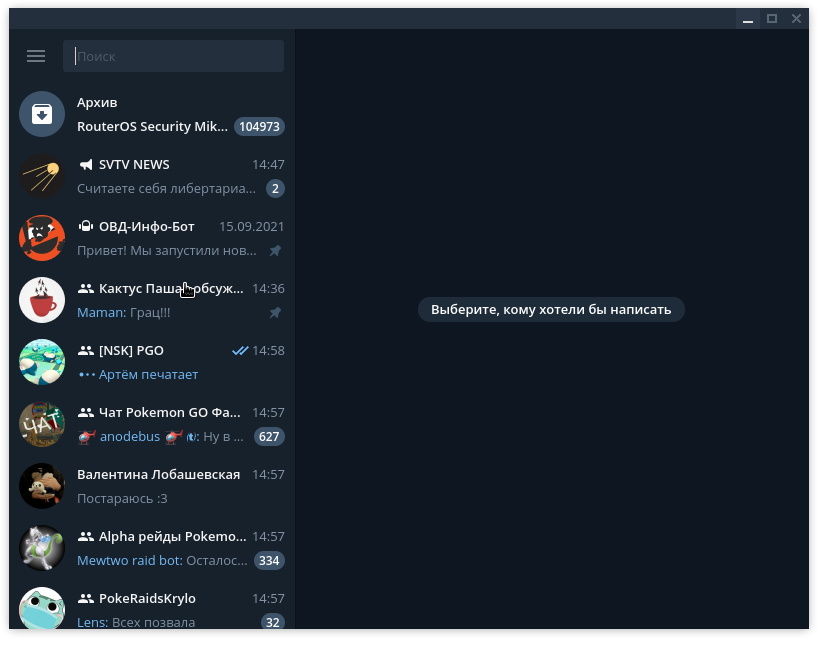
Task: Click the 104973 unread badge on Архив
Action: pyautogui.click(x=259, y=126)
